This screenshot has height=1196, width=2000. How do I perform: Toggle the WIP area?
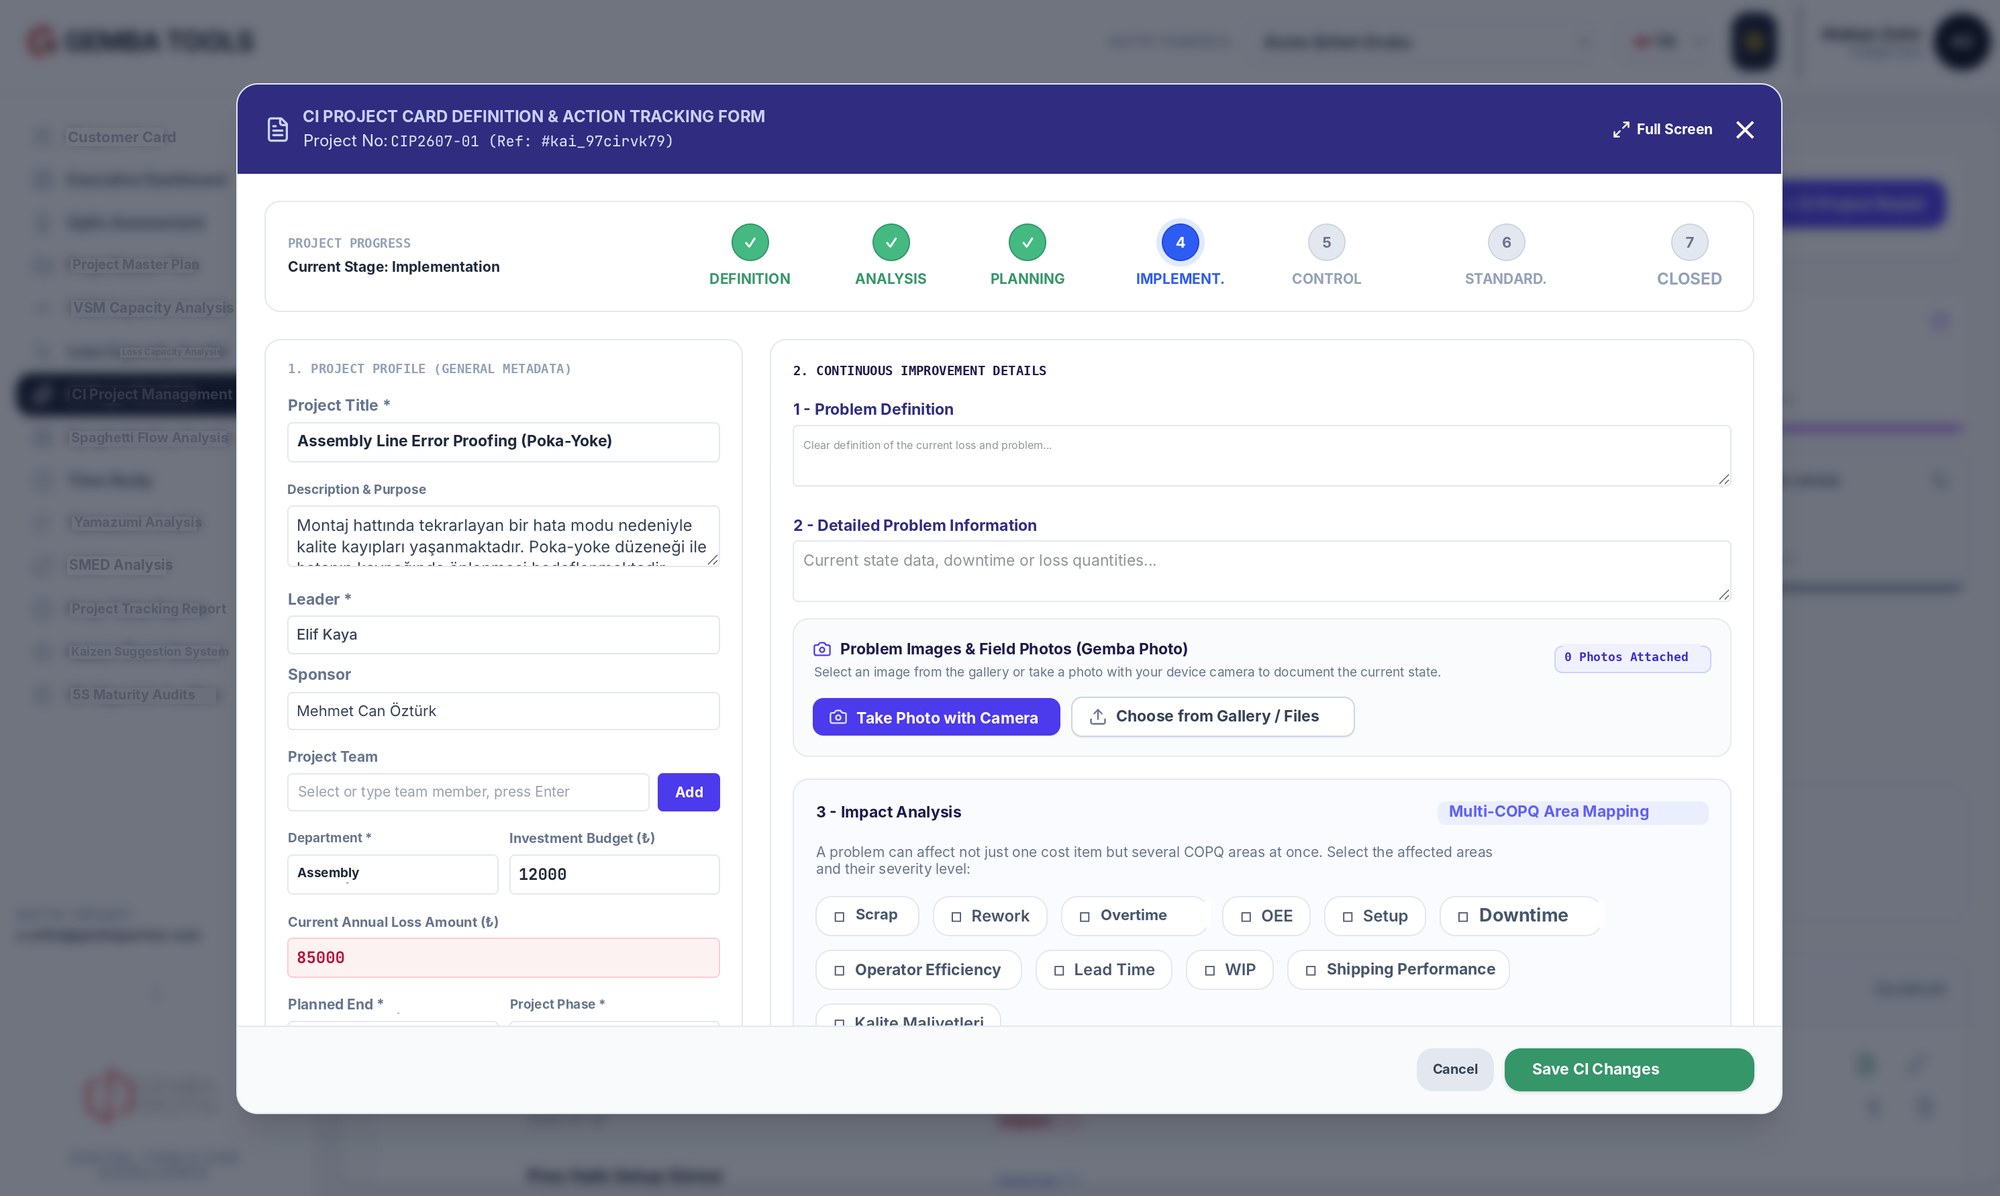tap(1230, 970)
